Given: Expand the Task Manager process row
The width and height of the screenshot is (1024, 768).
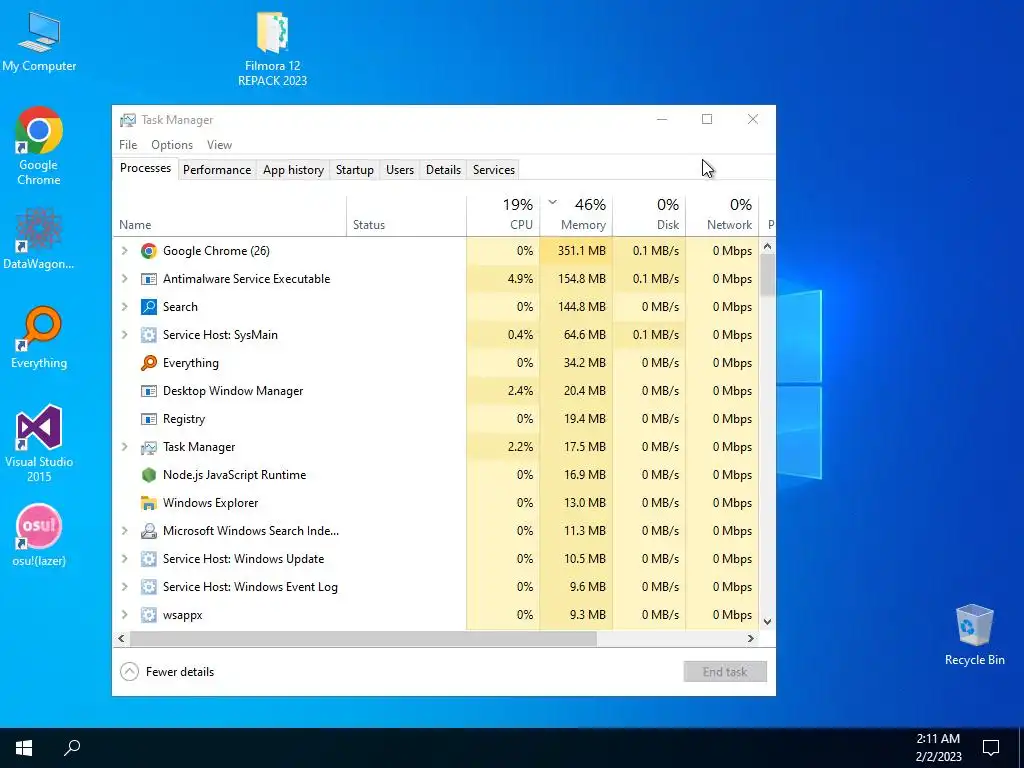Looking at the screenshot, I should 125,447.
